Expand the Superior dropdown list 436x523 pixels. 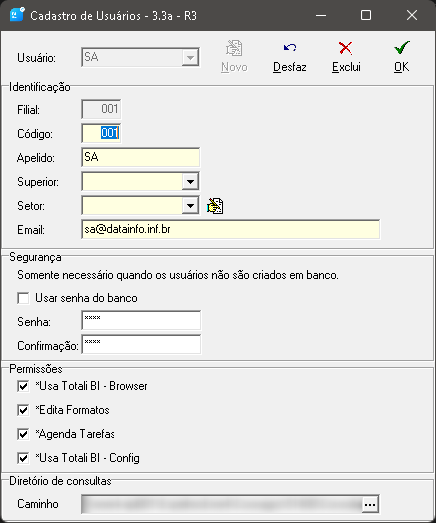pos(190,182)
